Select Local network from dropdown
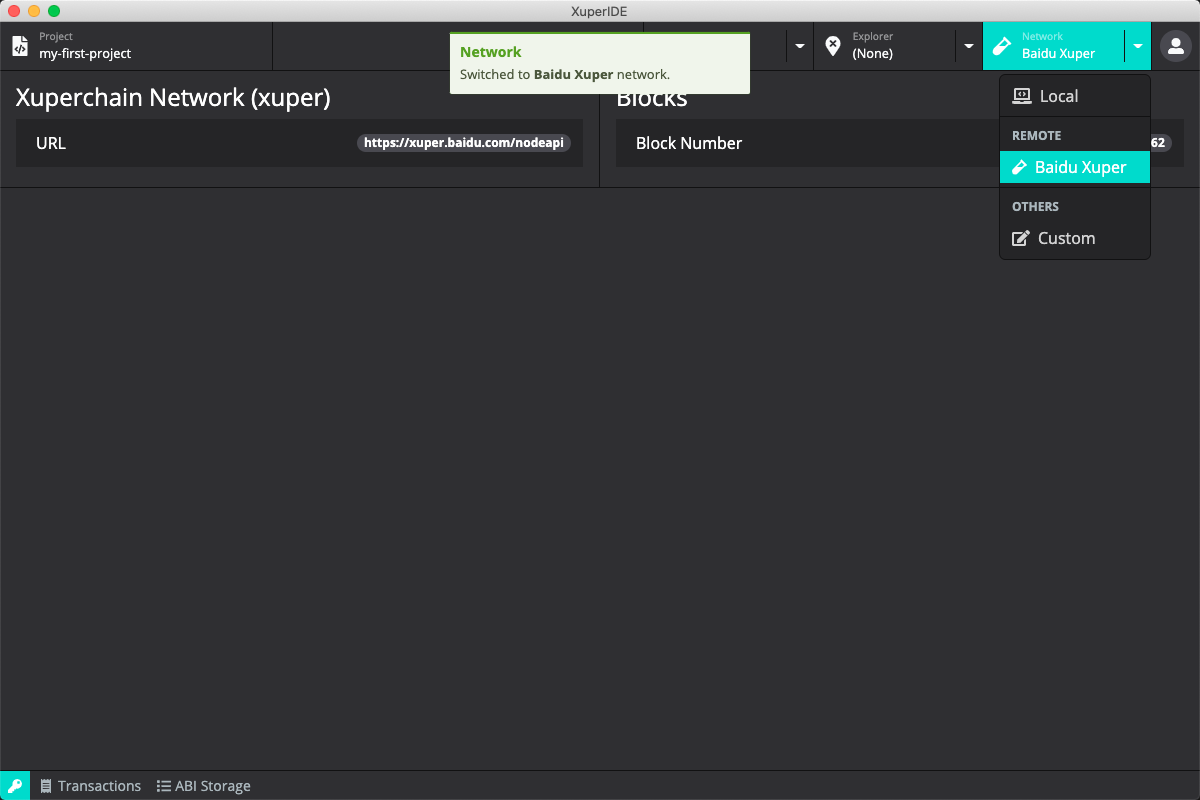 coord(1075,96)
